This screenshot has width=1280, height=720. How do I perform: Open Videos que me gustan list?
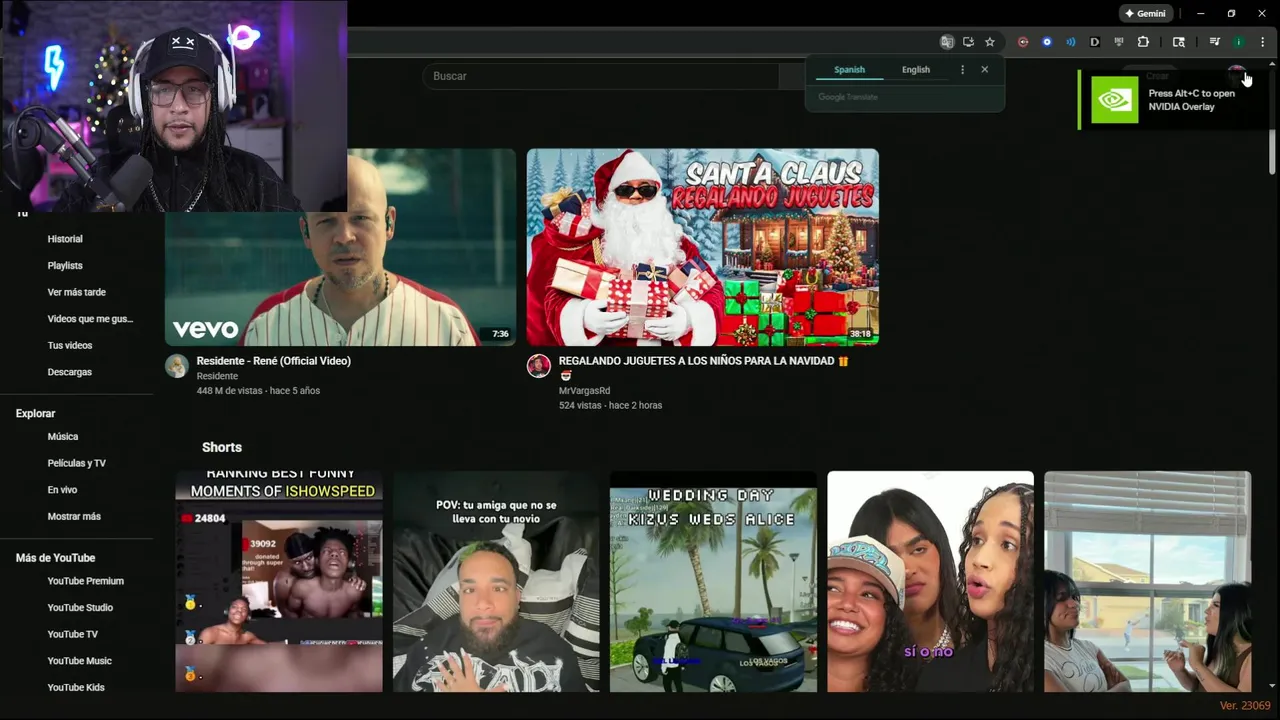coord(90,319)
